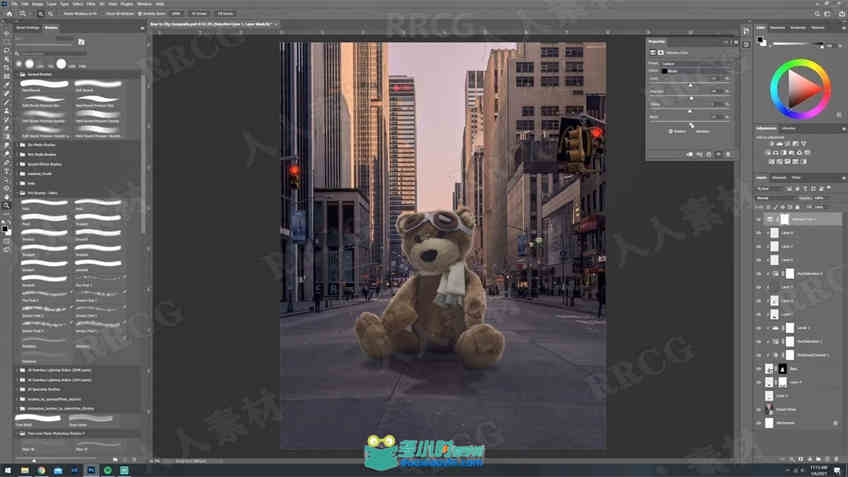848x477 pixels.
Task: Delete adjustment layer from Properties panel
Action: click(x=728, y=155)
